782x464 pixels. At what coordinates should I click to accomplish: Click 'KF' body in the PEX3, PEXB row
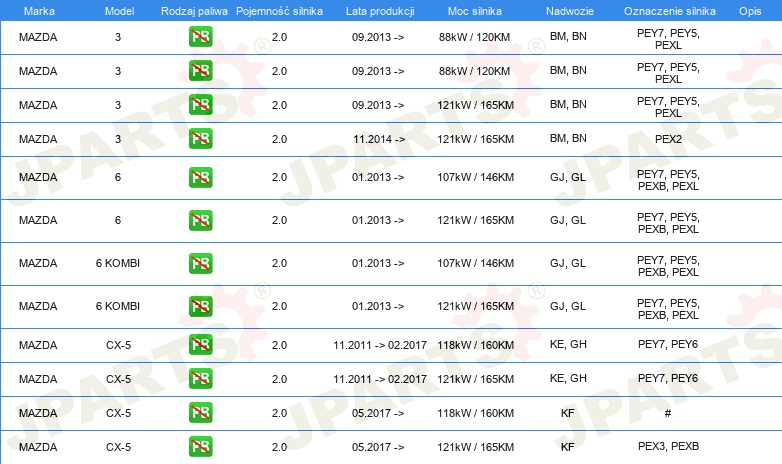click(568, 447)
